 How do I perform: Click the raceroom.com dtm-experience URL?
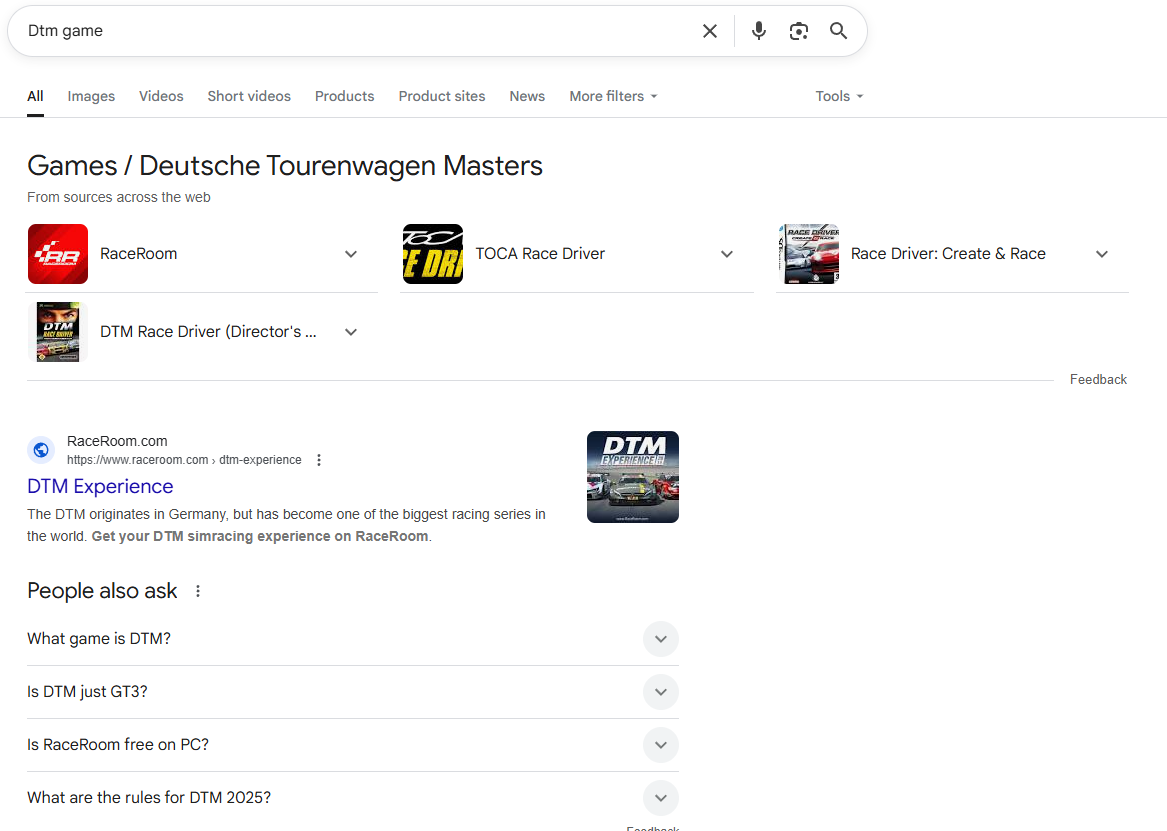click(x=184, y=460)
